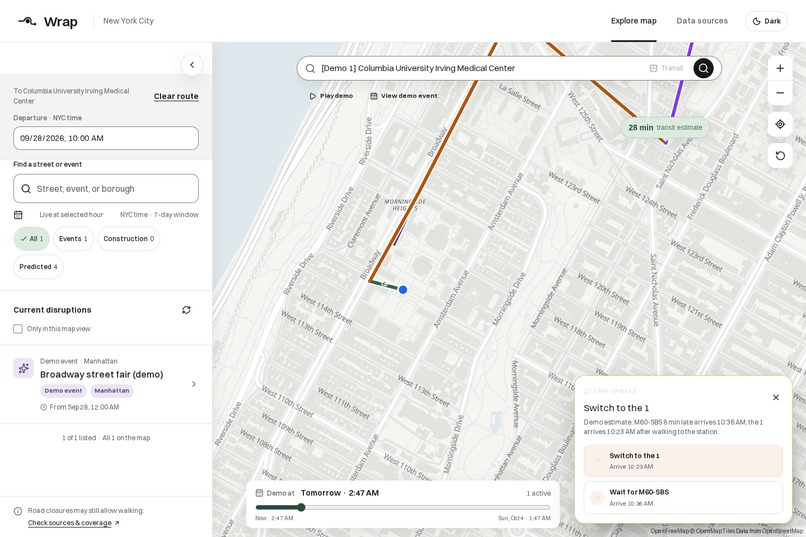Image resolution: width=806 pixels, height=537 pixels.
Task: Click Play demo
Action: tap(331, 96)
